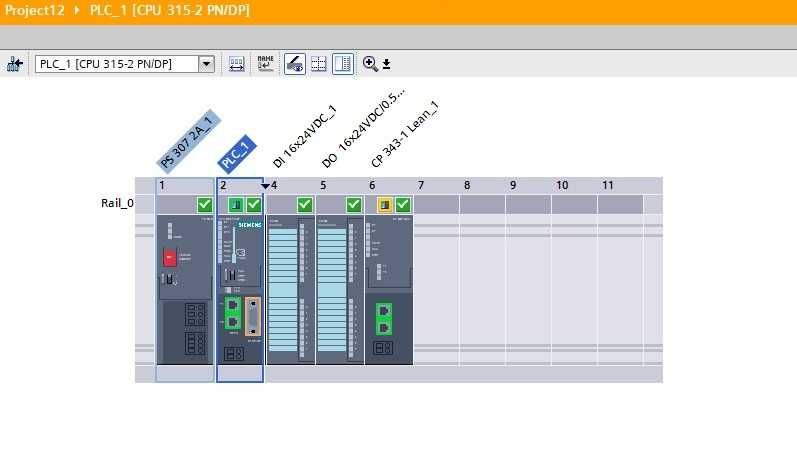Select the DO 16x24VDC/0.5 label
The width and height of the screenshot is (797, 466).
[x=363, y=128]
